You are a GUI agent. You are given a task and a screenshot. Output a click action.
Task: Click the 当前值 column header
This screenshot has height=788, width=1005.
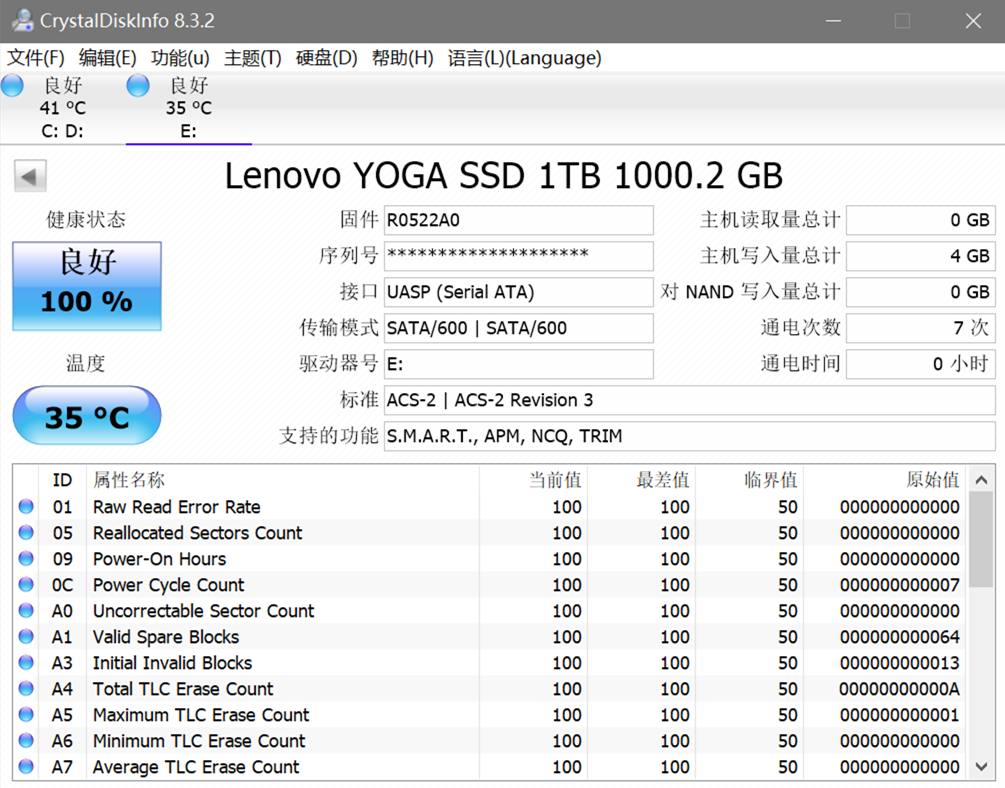533,480
